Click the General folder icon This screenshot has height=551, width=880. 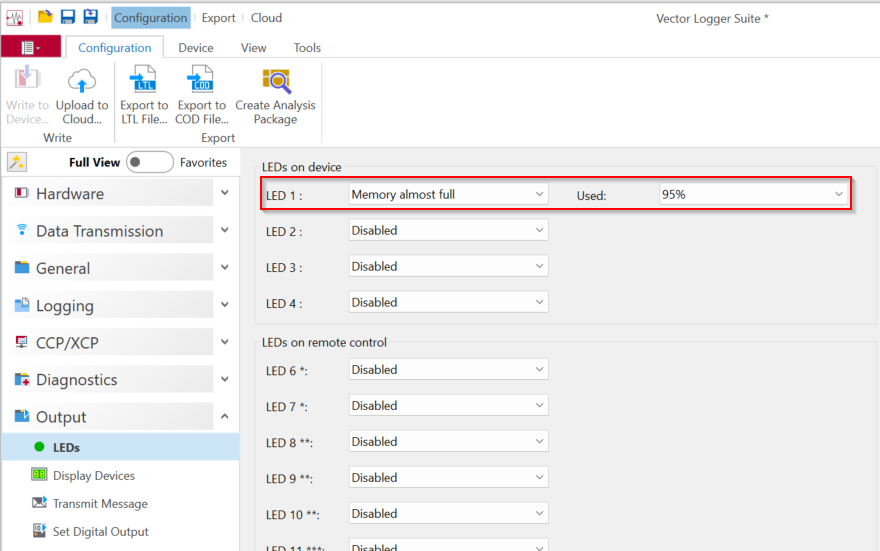[x=22, y=267]
